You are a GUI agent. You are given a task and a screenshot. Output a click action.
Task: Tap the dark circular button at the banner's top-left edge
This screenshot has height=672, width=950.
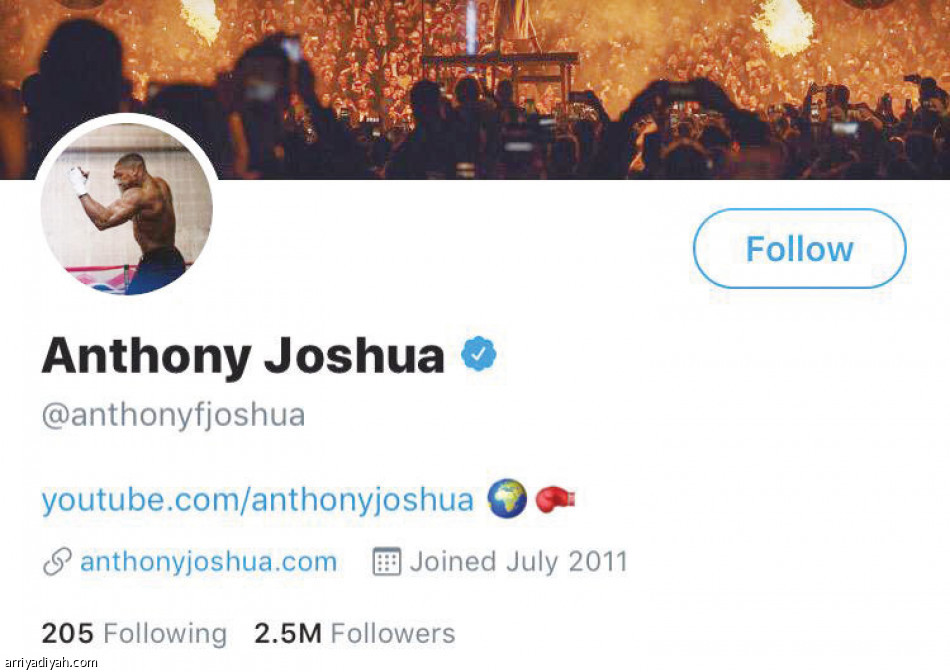[82, 3]
